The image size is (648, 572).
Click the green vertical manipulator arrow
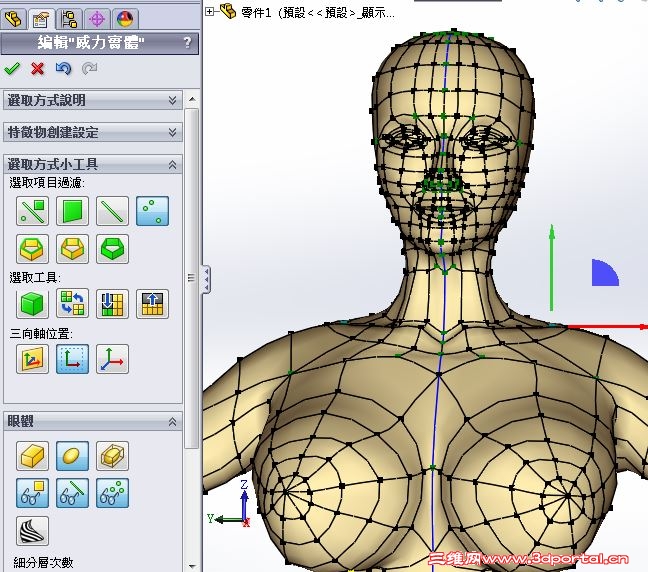[x=551, y=268]
